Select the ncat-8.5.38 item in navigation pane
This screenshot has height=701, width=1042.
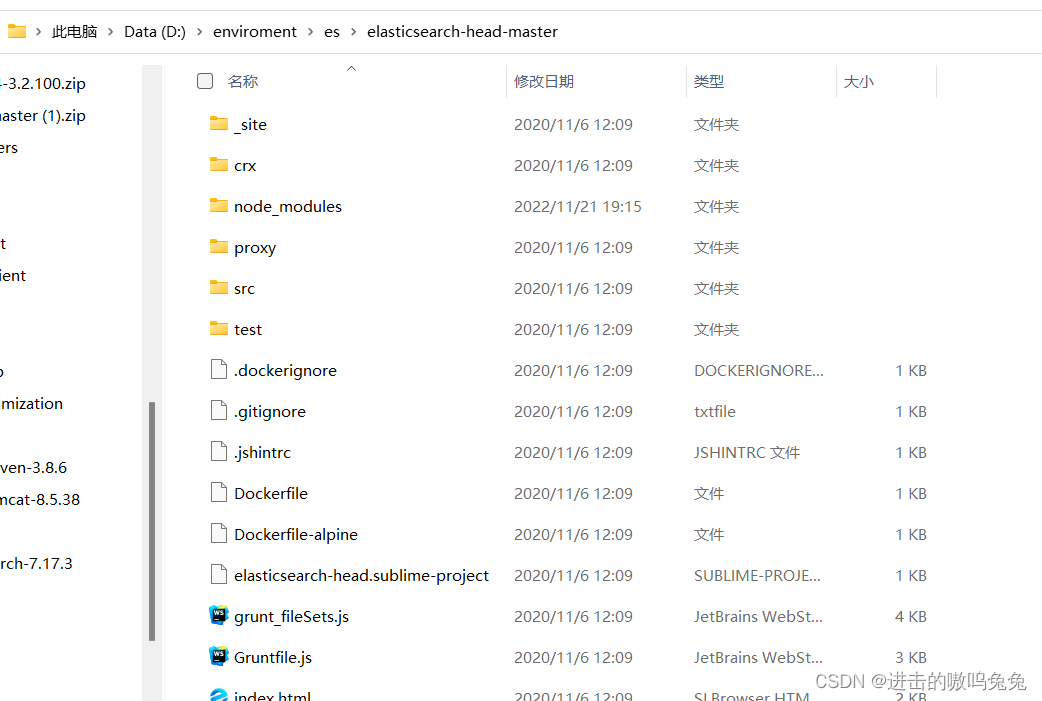click(40, 500)
